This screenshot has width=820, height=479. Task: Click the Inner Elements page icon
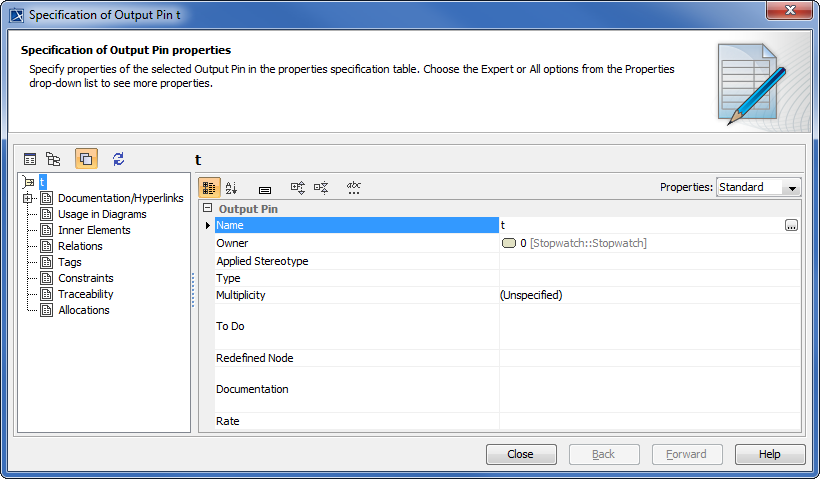[x=47, y=230]
